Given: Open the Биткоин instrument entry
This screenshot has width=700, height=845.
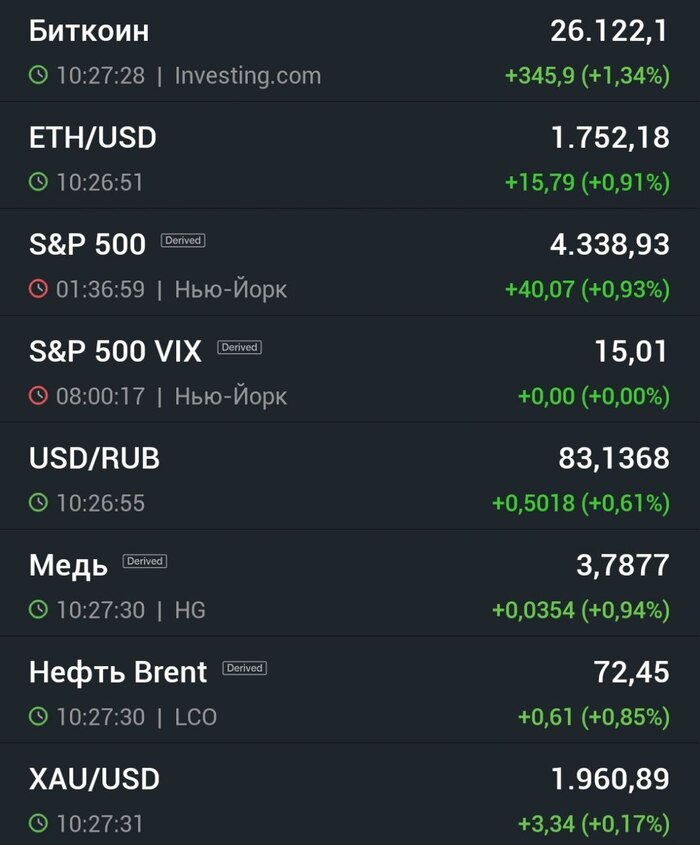Looking at the screenshot, I should click(x=90, y=31).
